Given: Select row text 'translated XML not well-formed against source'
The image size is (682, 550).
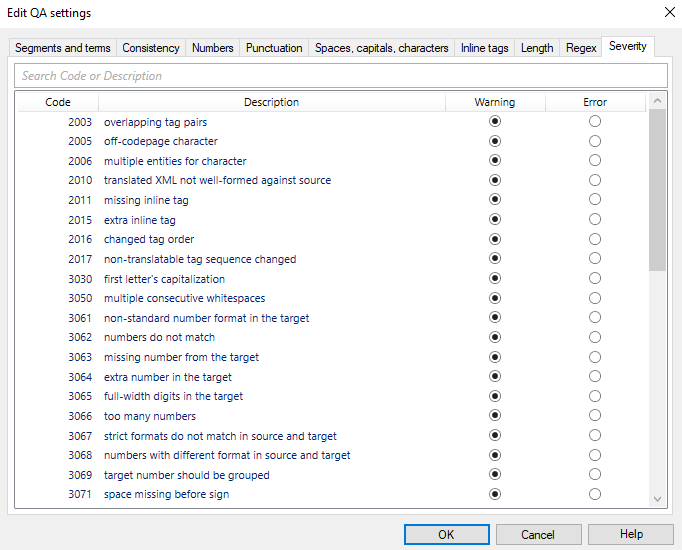Looking at the screenshot, I should coord(217,180).
